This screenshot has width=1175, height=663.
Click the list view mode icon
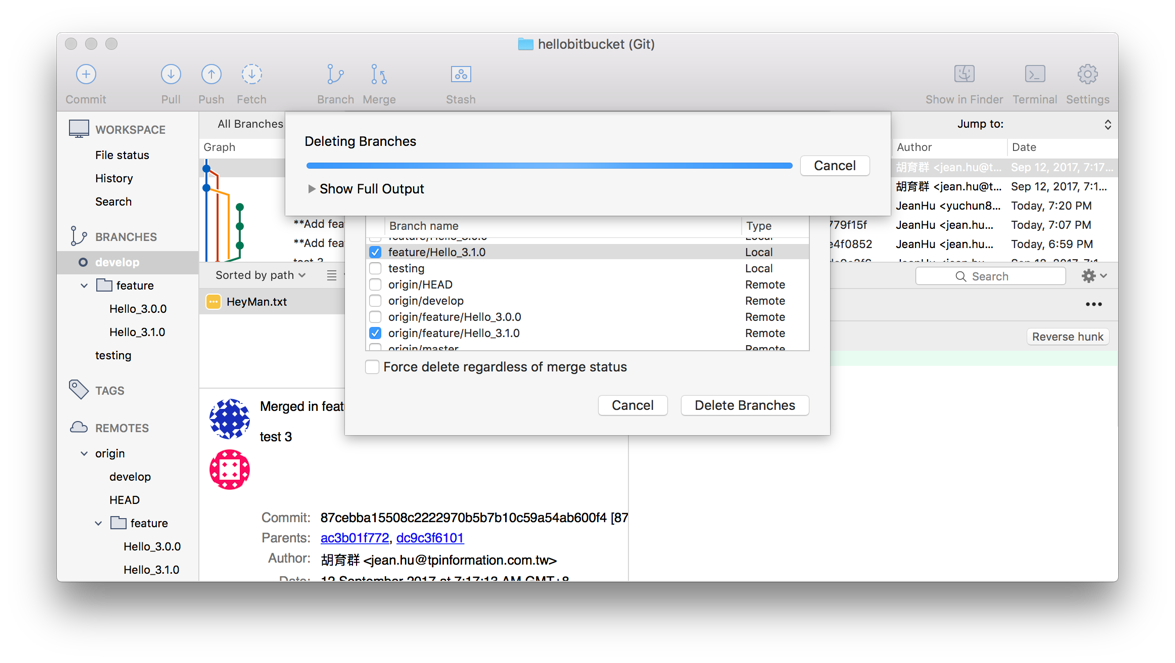coord(331,276)
